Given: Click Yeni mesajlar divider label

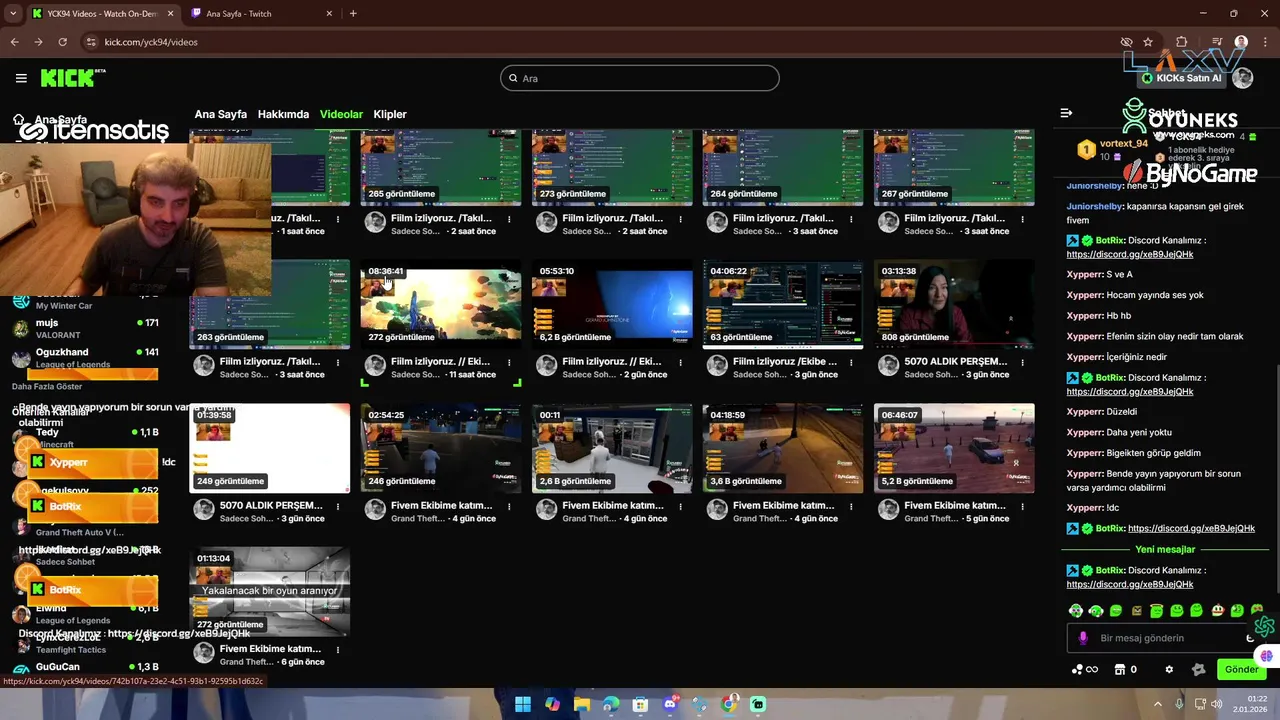Looking at the screenshot, I should pyautogui.click(x=1165, y=549).
